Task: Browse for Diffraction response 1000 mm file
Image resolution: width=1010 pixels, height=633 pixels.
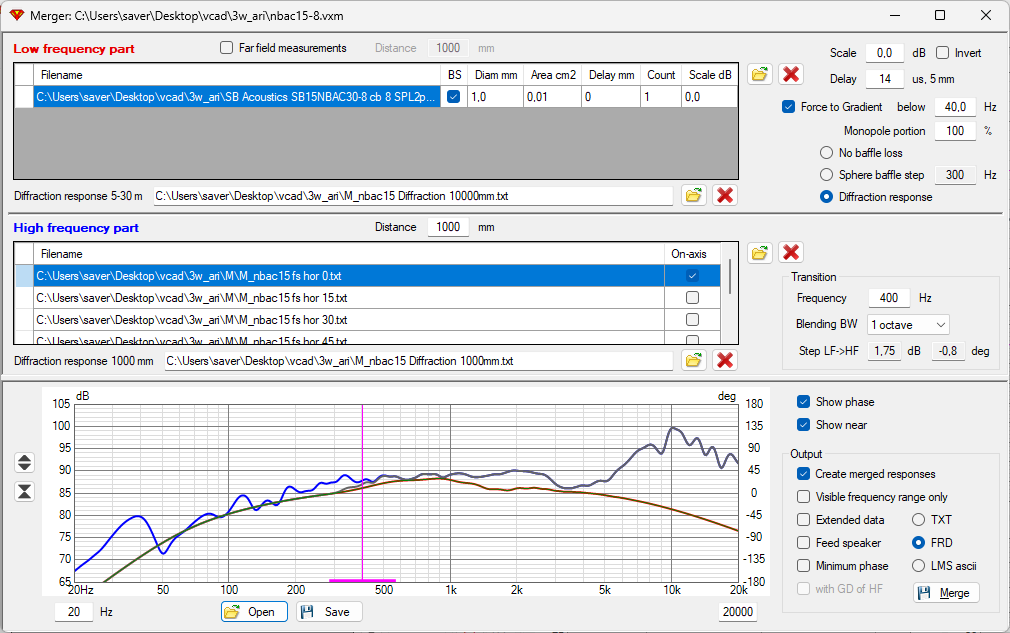Action: pos(693,360)
